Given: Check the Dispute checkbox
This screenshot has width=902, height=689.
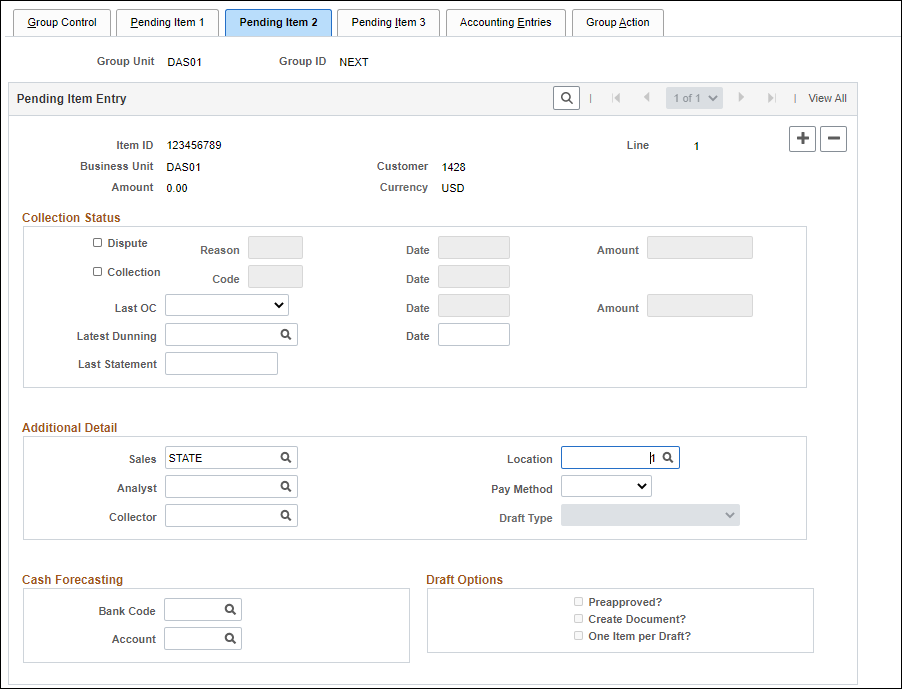Looking at the screenshot, I should pos(97,243).
